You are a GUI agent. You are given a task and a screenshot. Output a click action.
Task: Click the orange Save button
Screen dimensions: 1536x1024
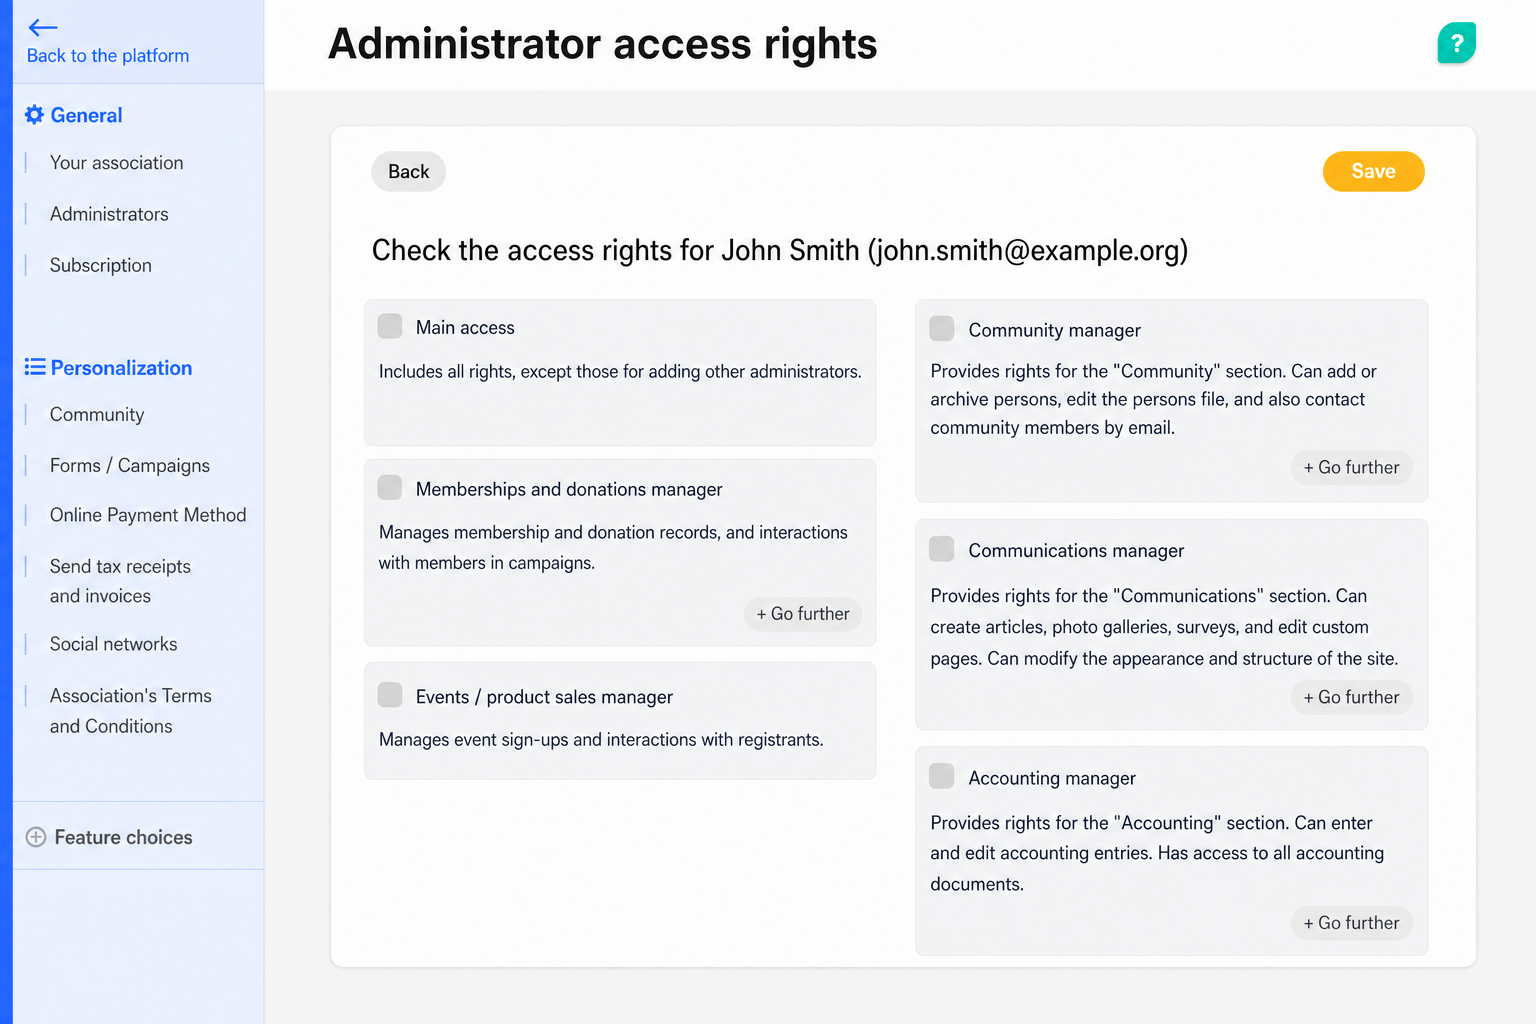coord(1373,171)
